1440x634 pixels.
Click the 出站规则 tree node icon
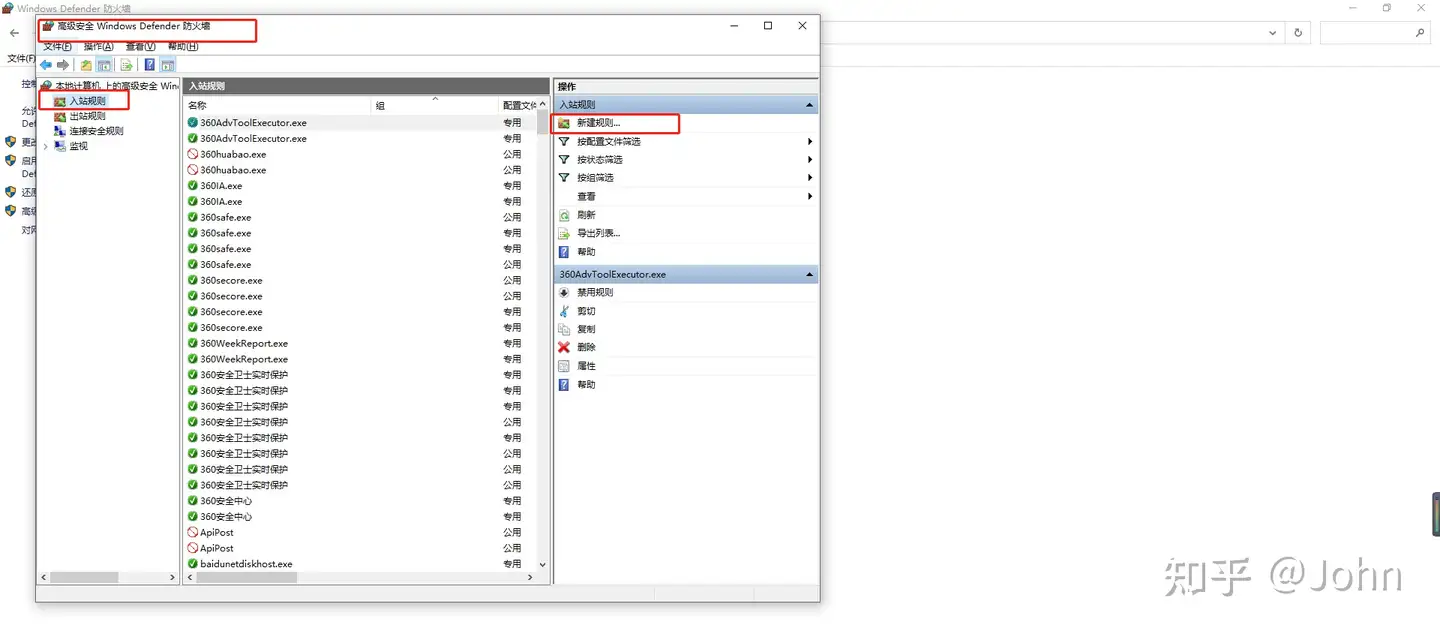(60, 116)
